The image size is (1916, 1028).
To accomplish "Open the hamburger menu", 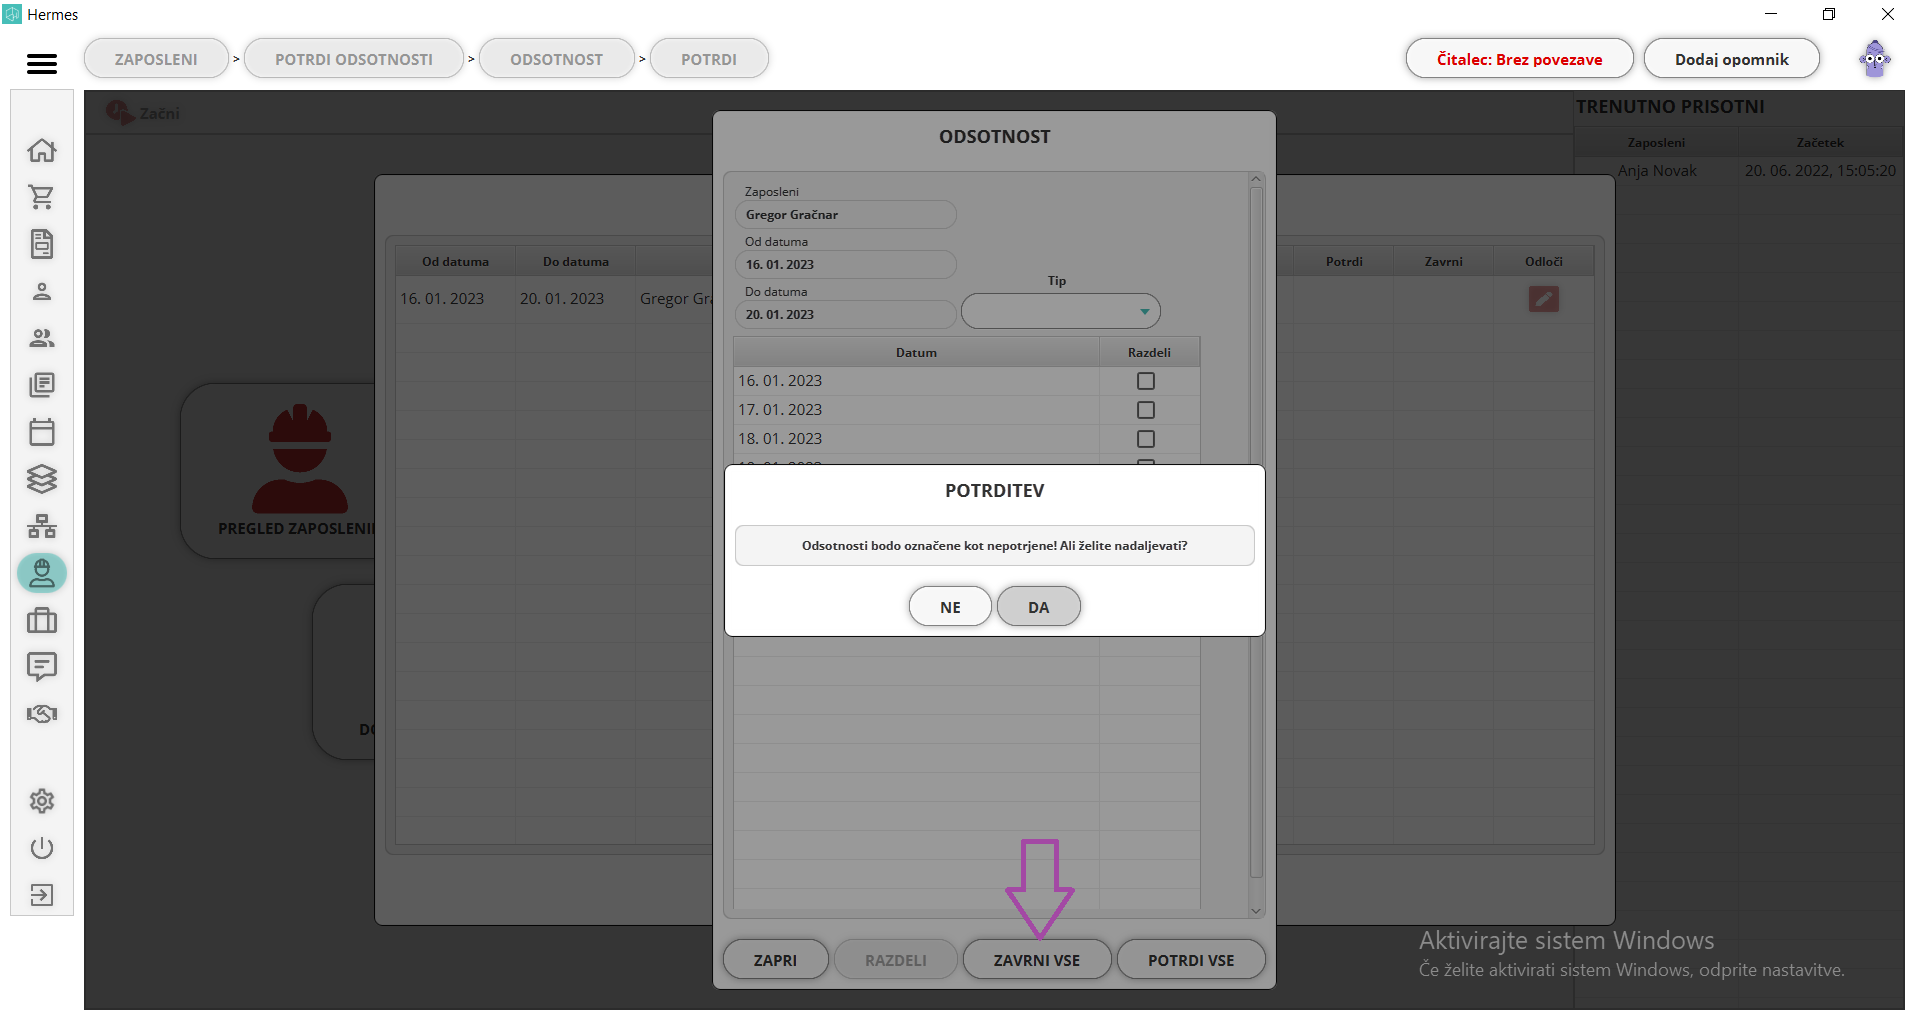I will [x=42, y=64].
